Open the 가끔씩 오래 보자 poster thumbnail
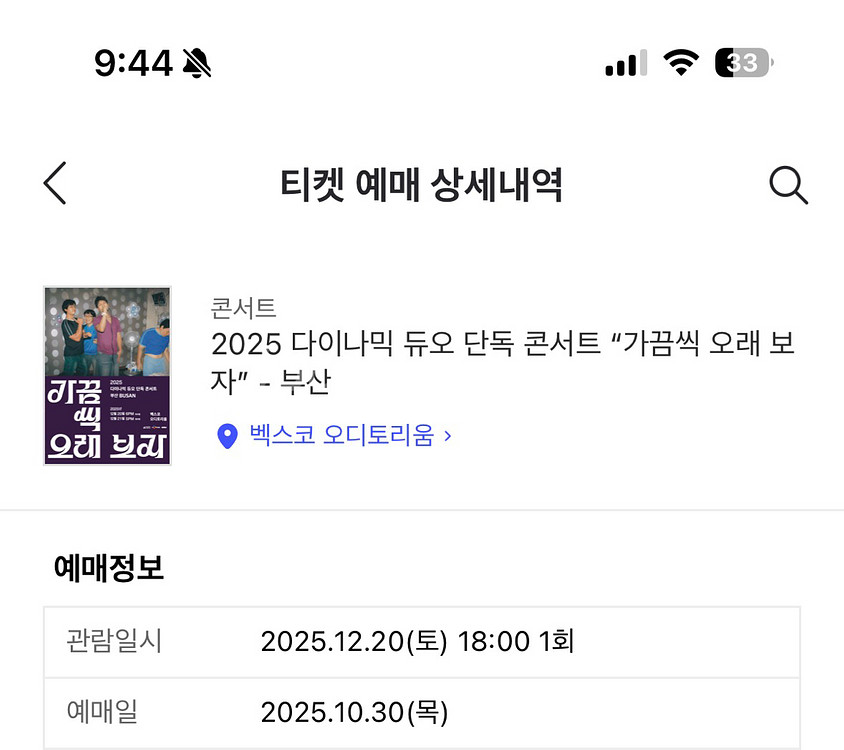This screenshot has height=750, width=844. [106, 375]
